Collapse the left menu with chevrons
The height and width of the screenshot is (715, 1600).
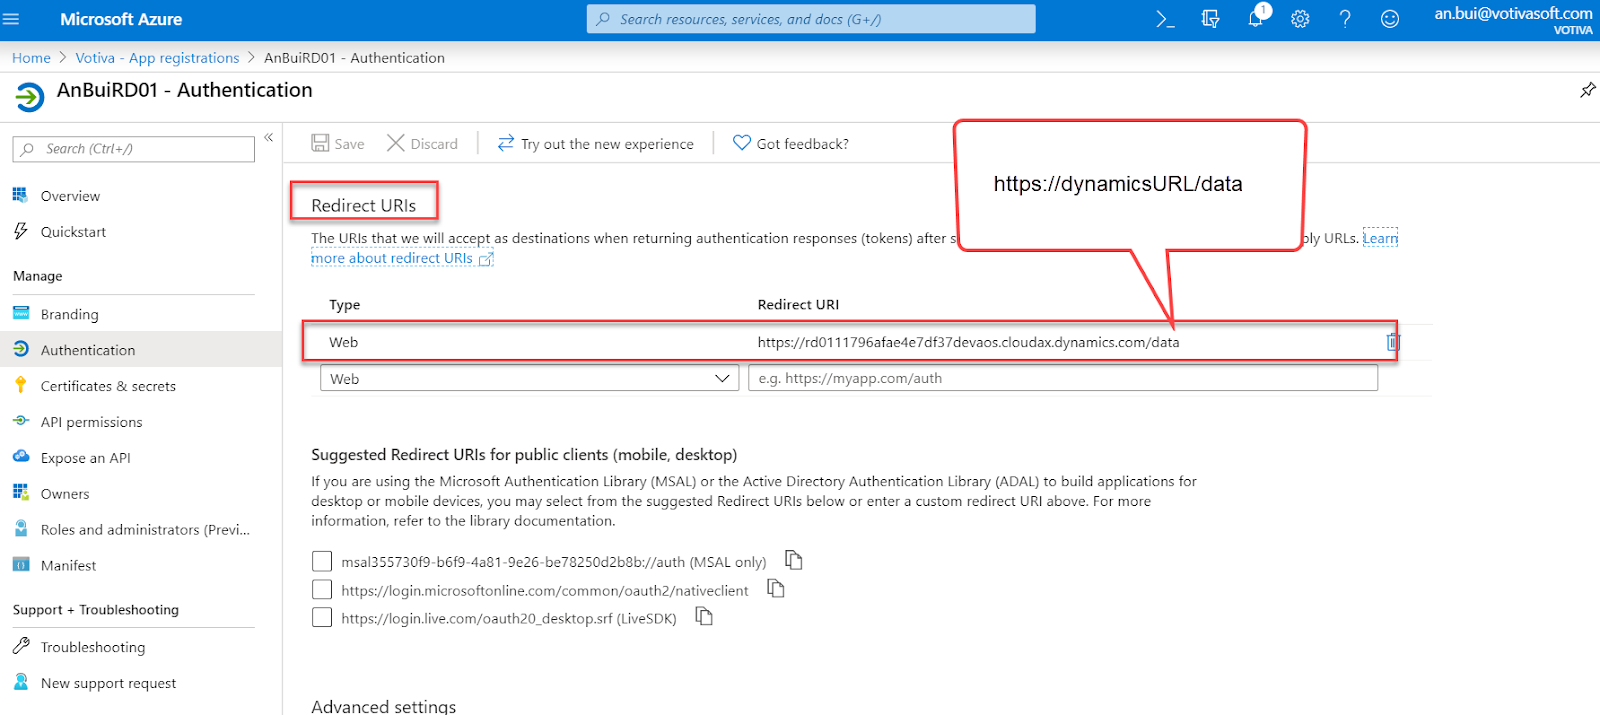[269, 137]
